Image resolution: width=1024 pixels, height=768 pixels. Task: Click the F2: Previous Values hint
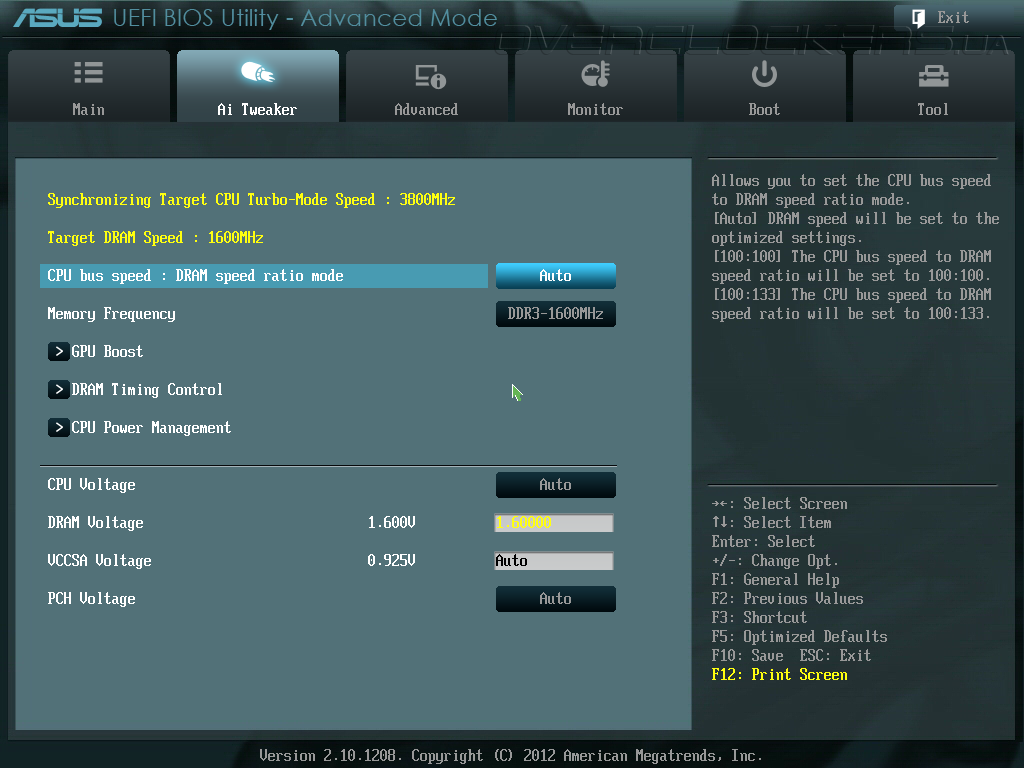(788, 599)
